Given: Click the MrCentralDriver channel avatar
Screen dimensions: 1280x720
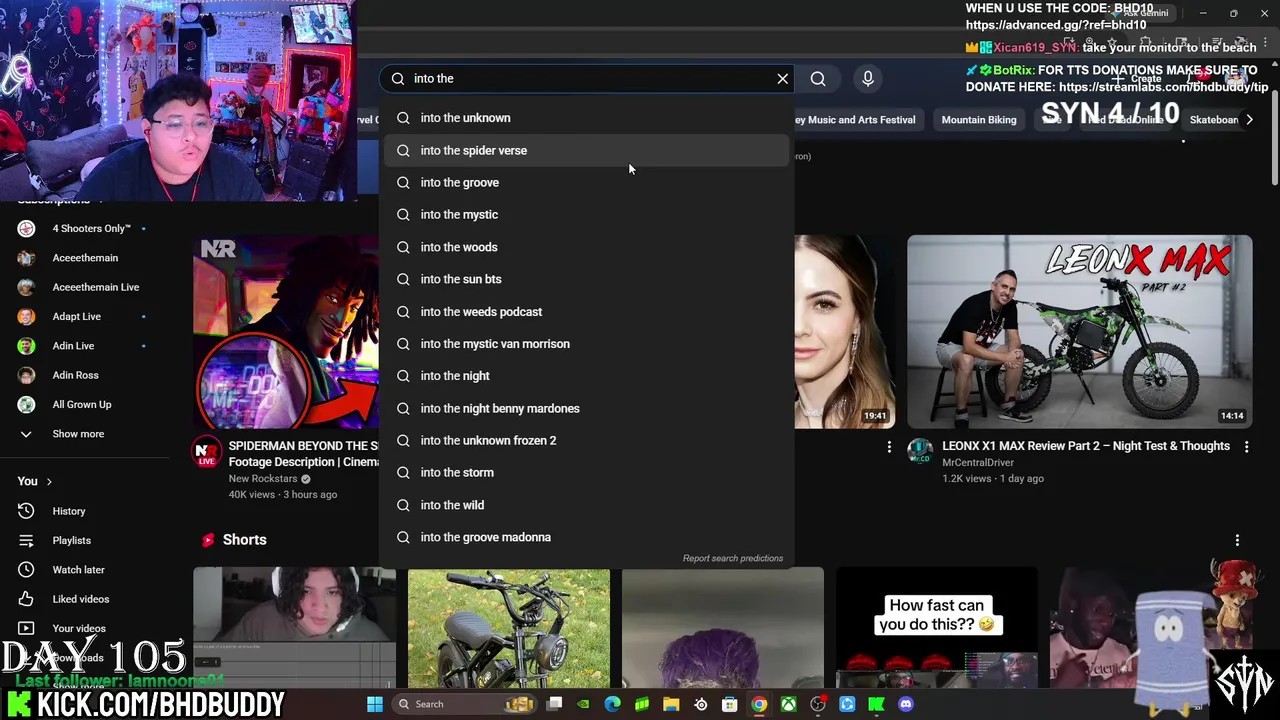Looking at the screenshot, I should pyautogui.click(x=920, y=451).
